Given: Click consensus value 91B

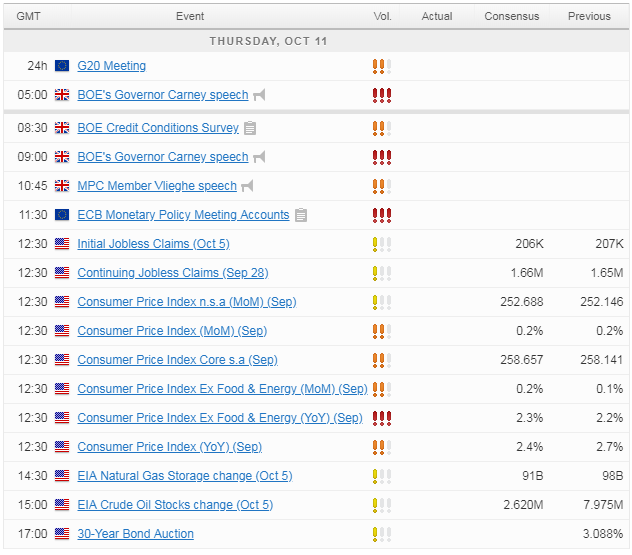Looking at the screenshot, I should point(532,476).
